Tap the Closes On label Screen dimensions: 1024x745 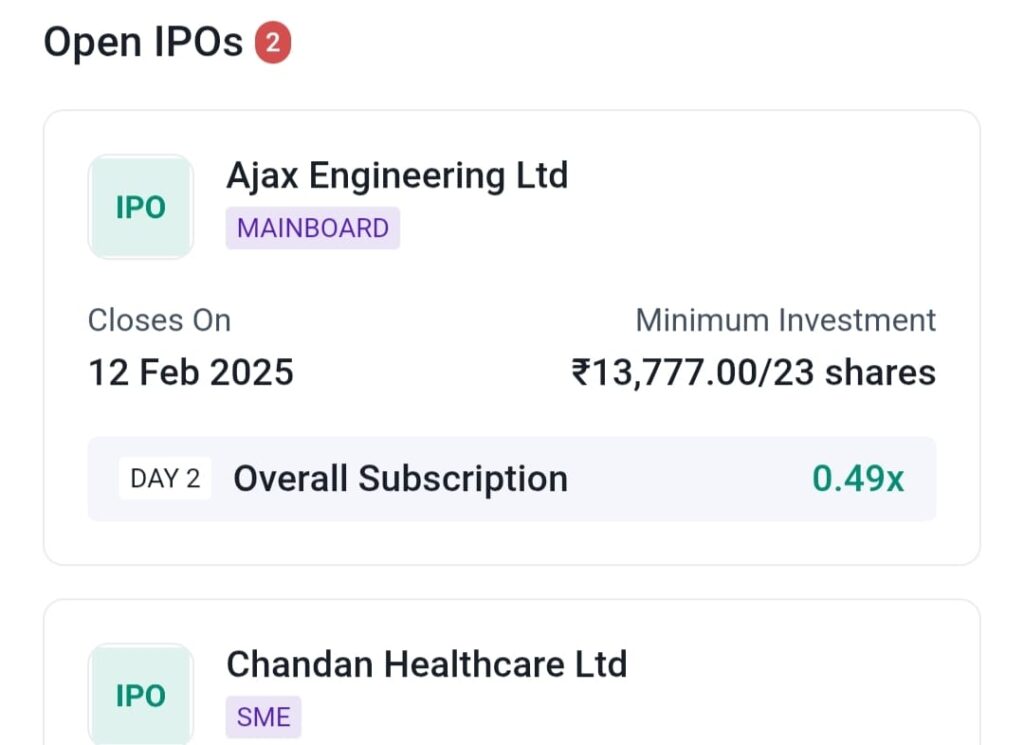[159, 321]
